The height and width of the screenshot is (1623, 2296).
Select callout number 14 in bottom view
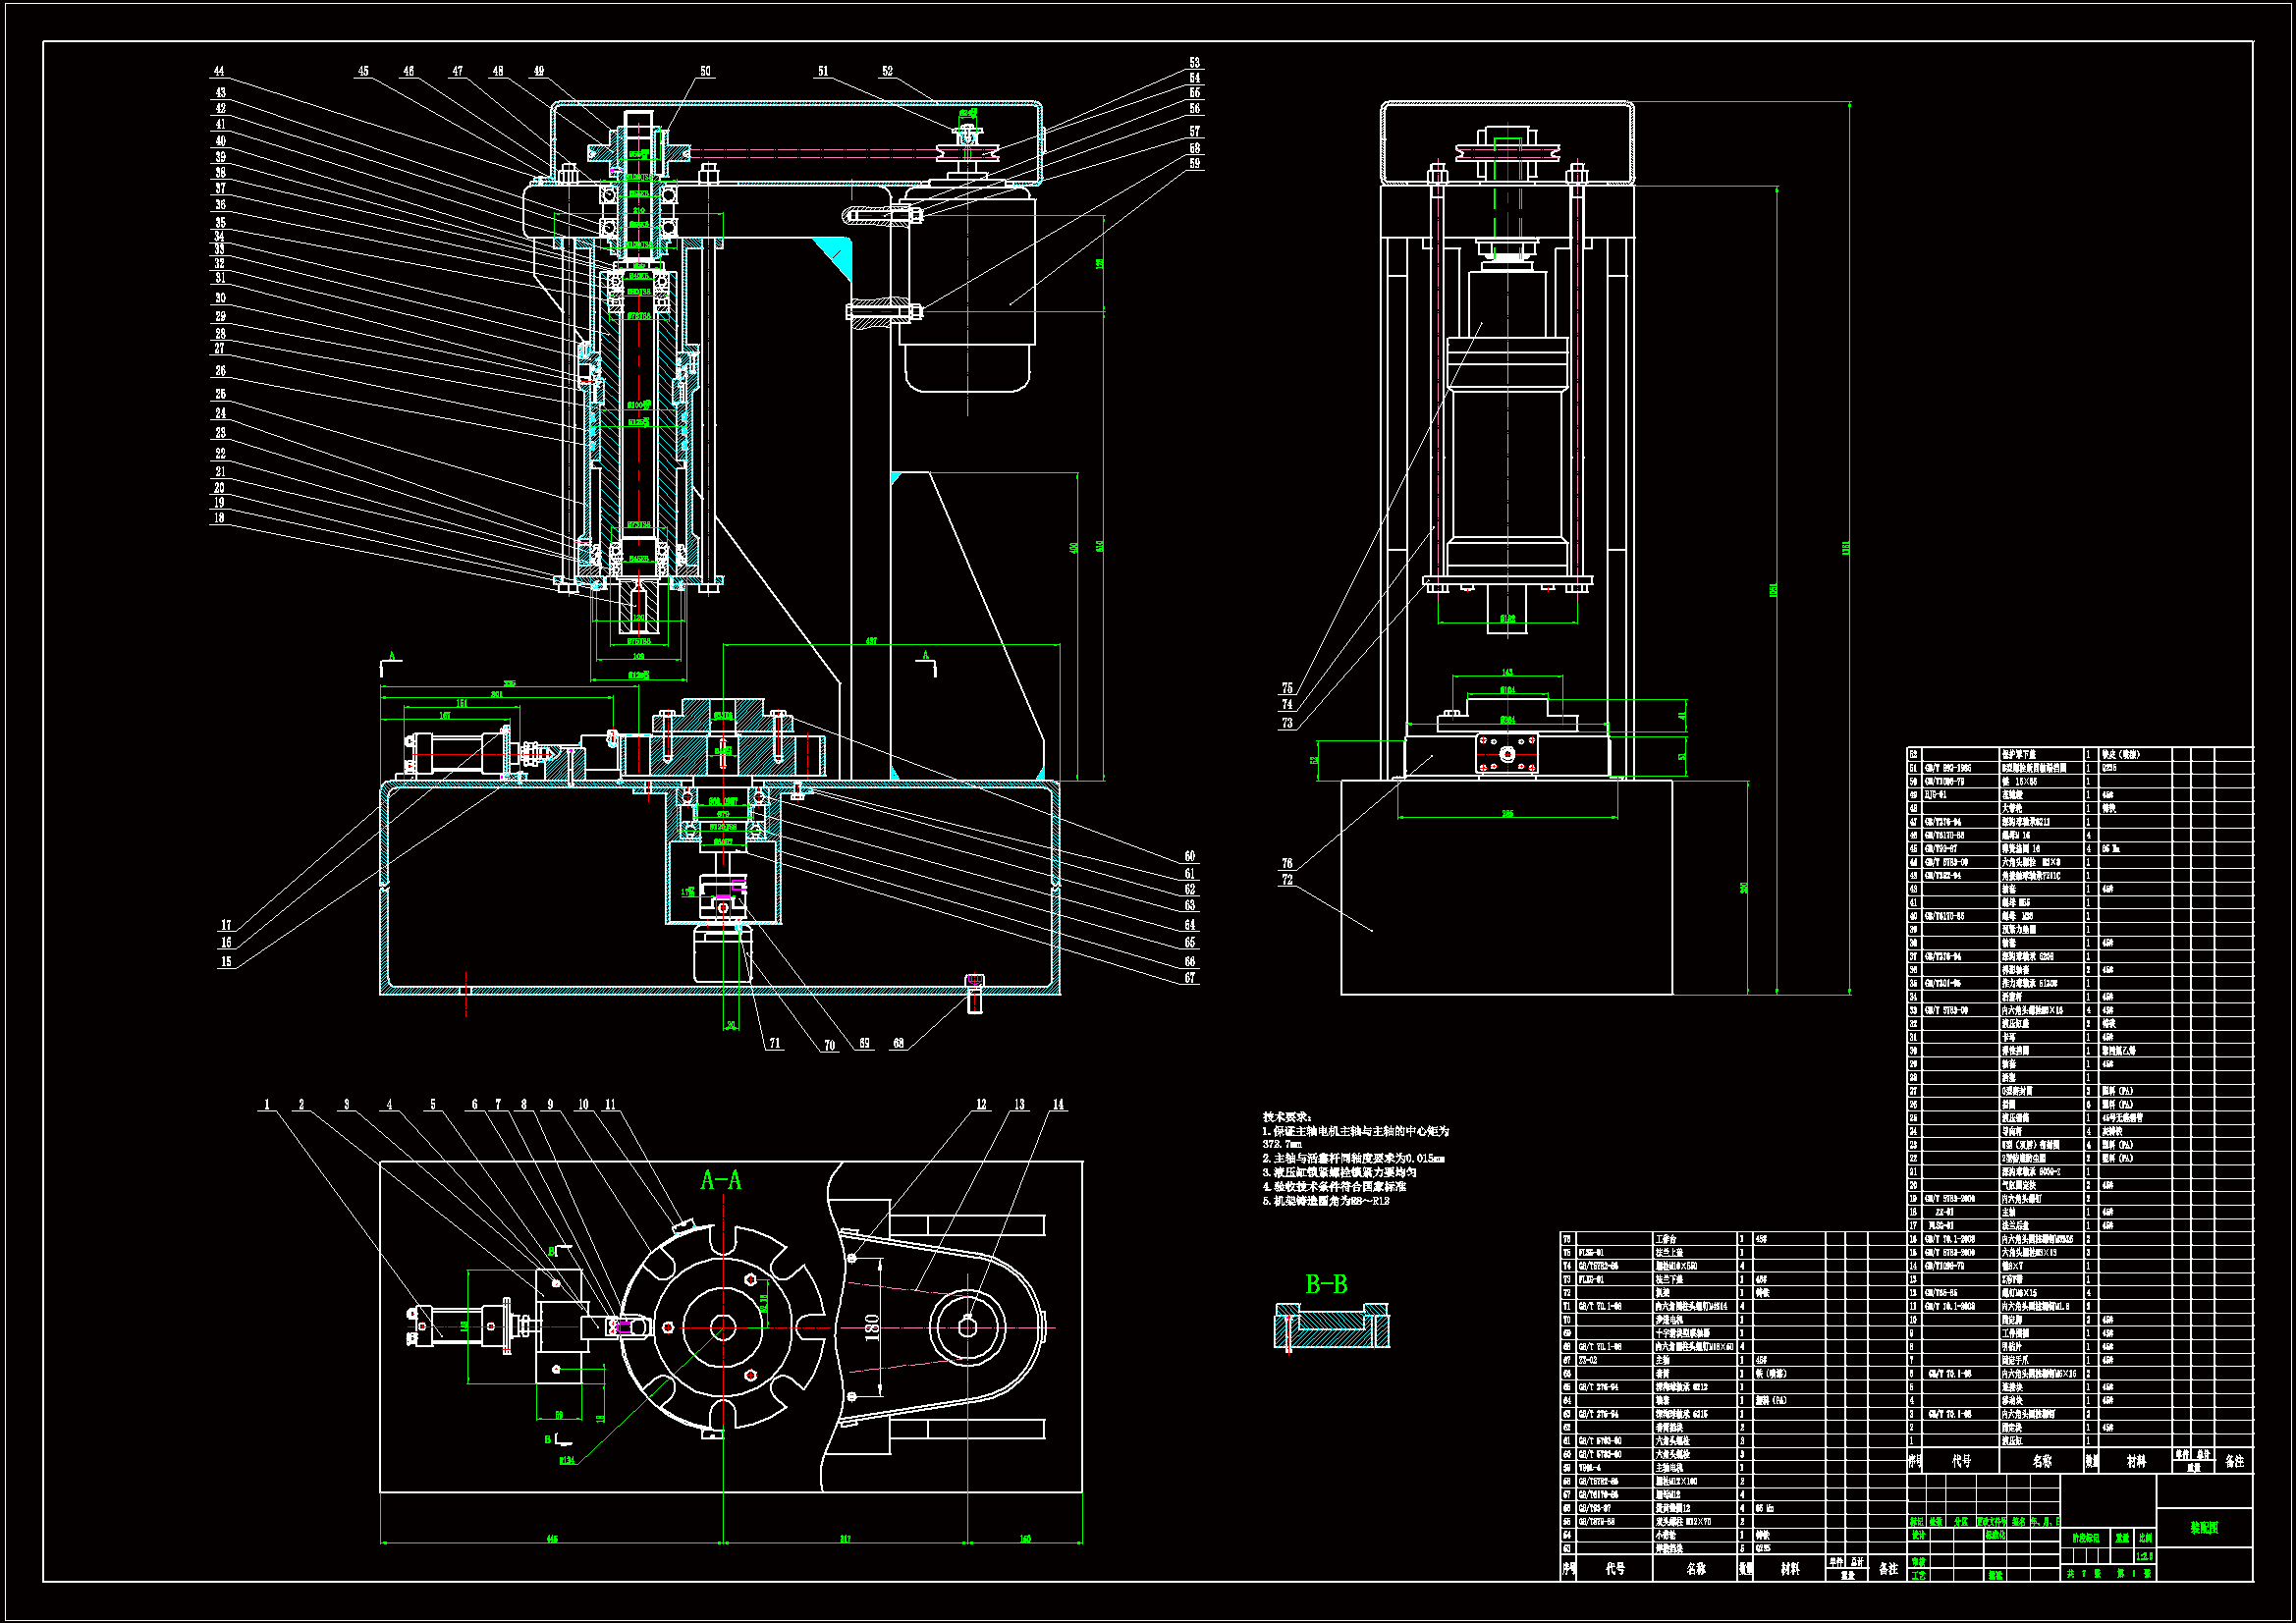click(x=1058, y=1105)
